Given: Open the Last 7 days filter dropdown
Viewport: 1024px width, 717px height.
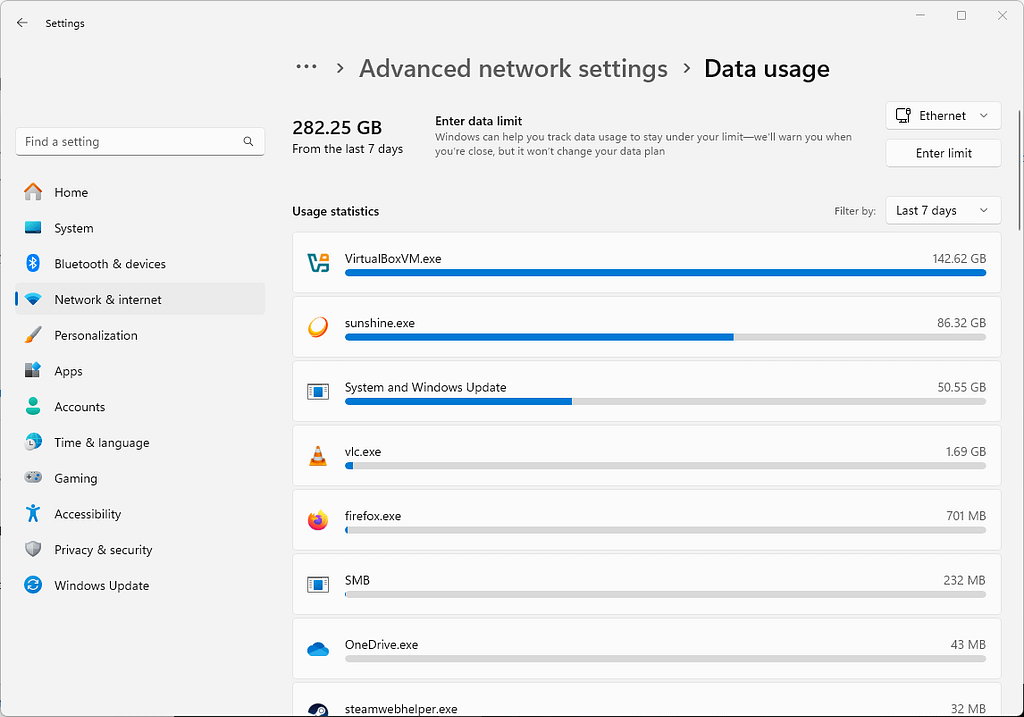Looking at the screenshot, I should coord(942,210).
